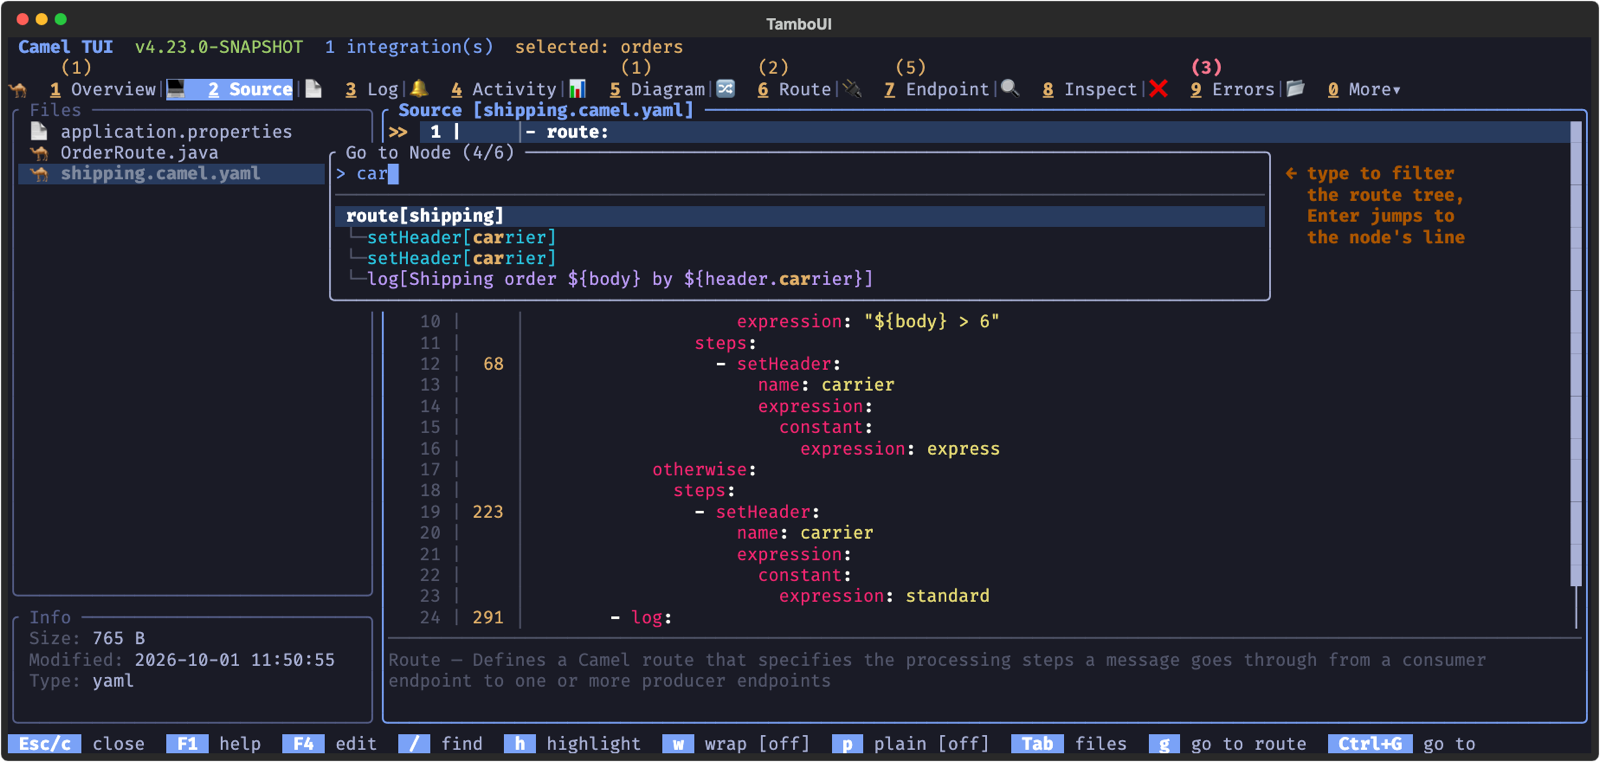Click the F4 edit key hint
The width and height of the screenshot is (1600, 762).
pos(330,744)
